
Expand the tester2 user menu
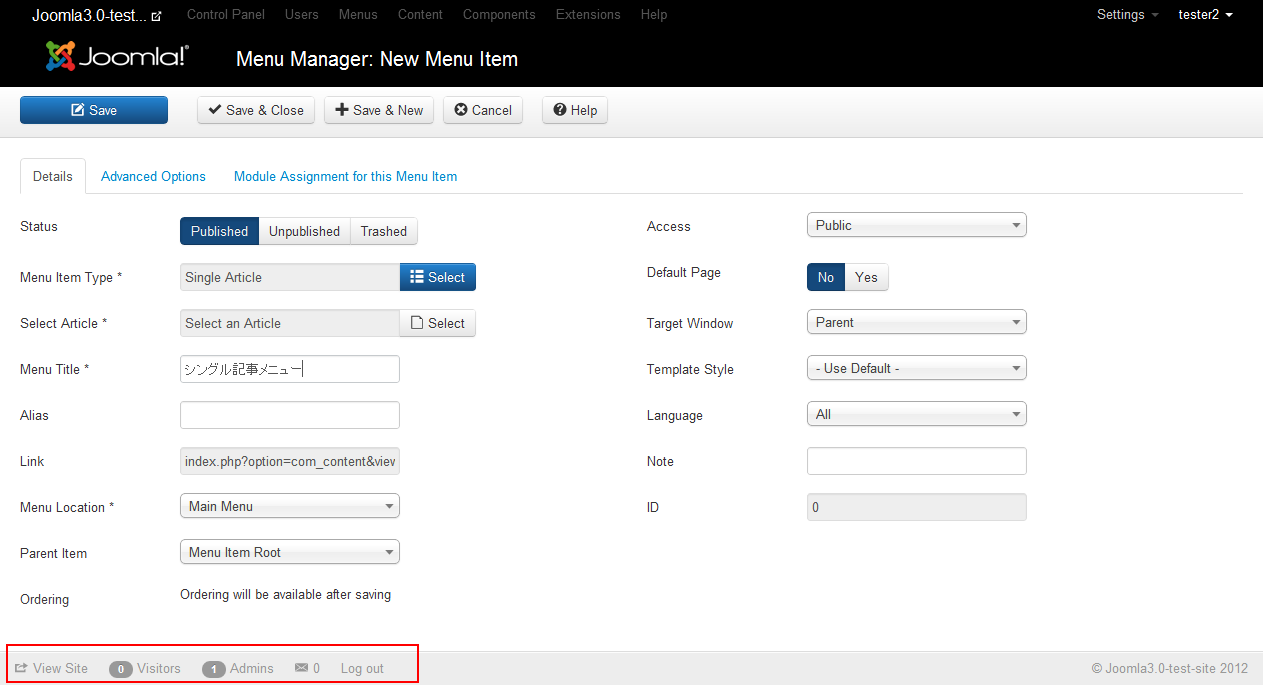pos(1206,15)
